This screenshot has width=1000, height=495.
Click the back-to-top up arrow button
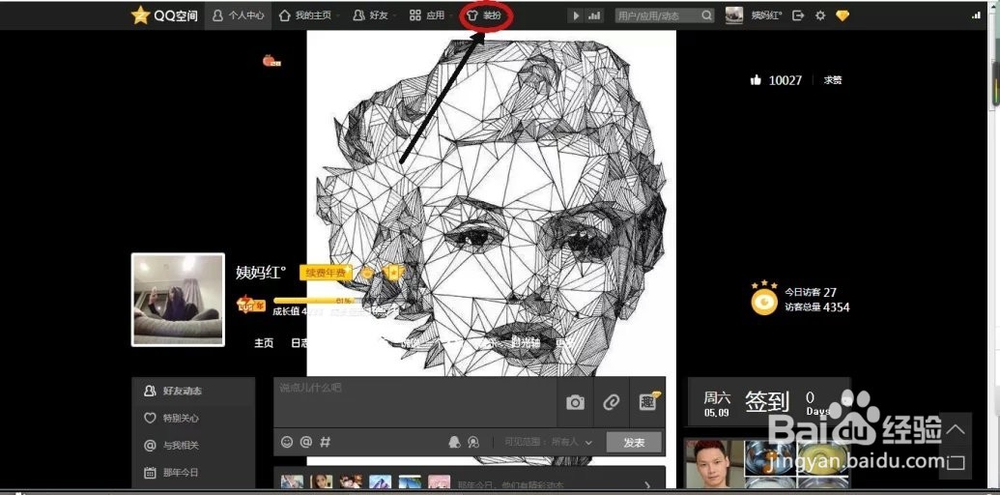pyautogui.click(x=955, y=429)
